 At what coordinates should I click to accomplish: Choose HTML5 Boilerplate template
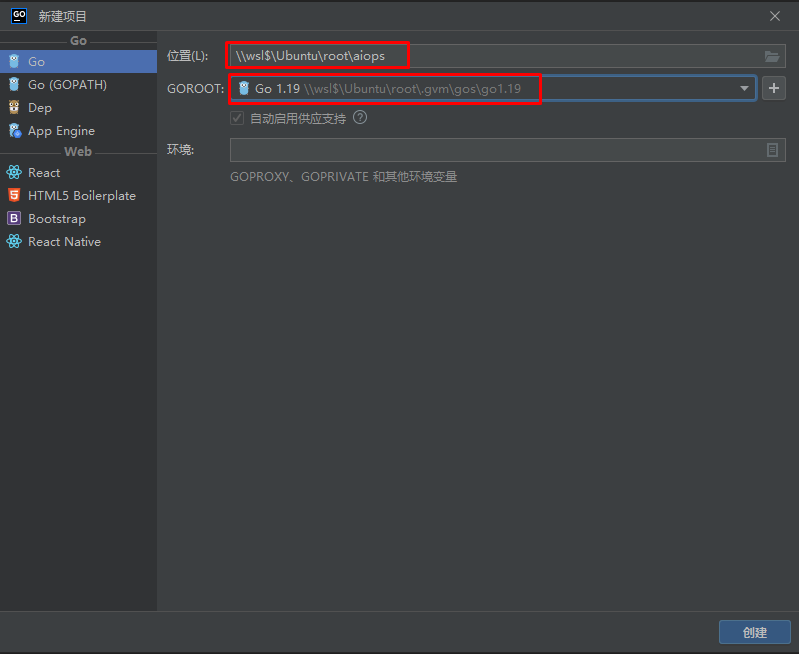click(78, 196)
